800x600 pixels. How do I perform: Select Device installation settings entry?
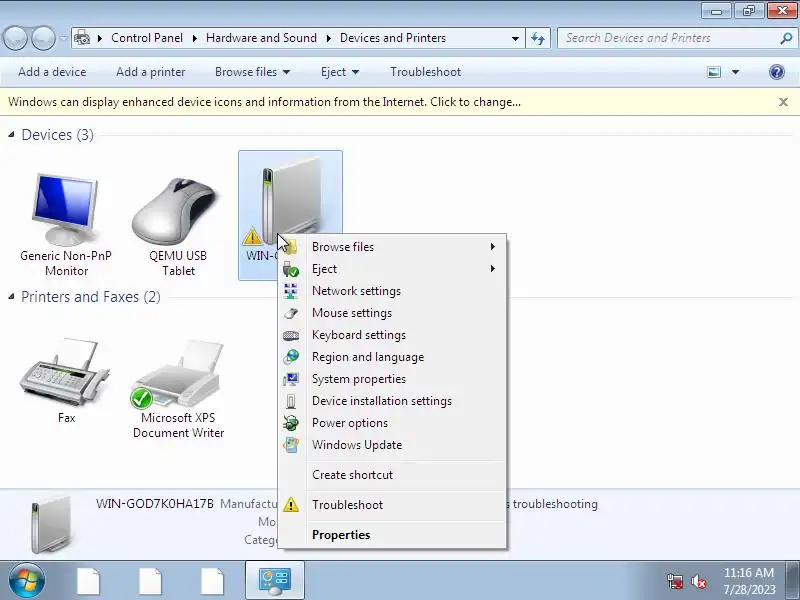pos(392,401)
